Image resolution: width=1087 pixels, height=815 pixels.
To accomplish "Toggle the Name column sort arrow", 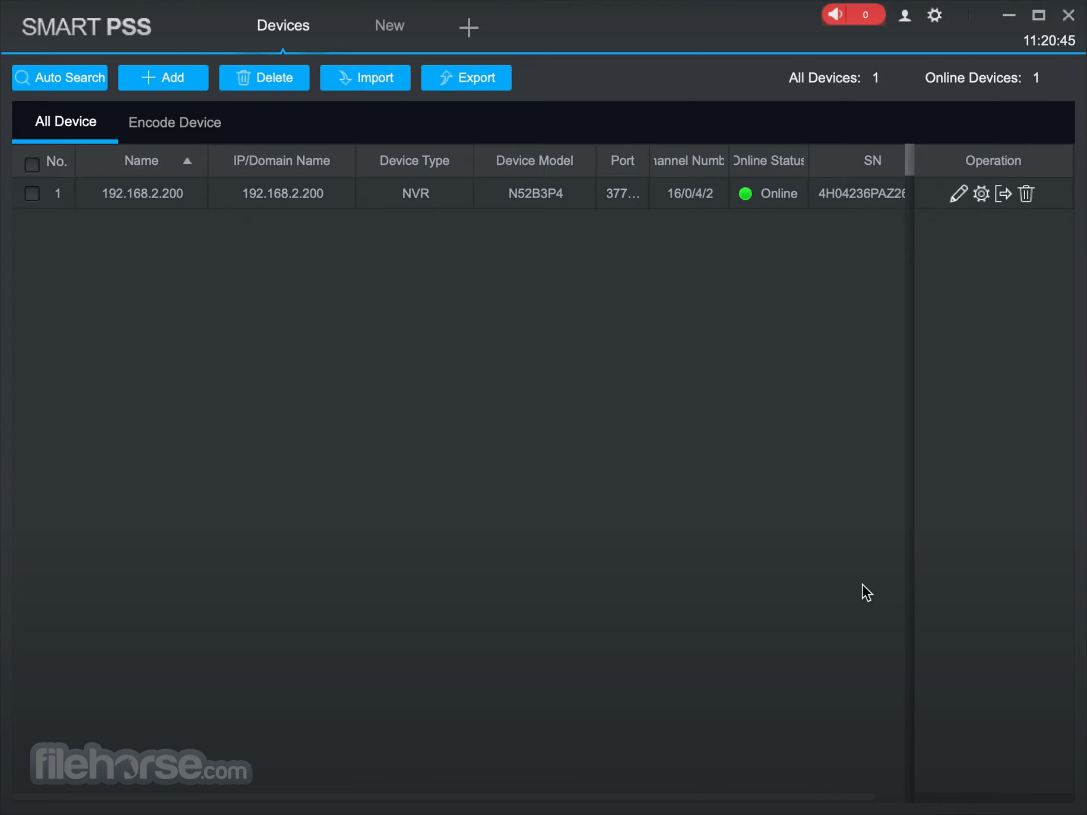I will coord(187,161).
